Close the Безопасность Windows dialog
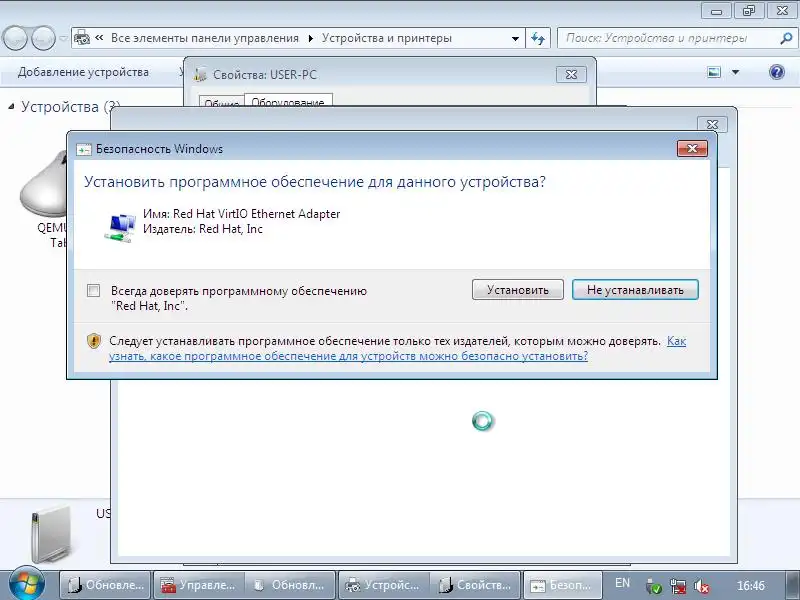800x600 pixels. (x=692, y=148)
